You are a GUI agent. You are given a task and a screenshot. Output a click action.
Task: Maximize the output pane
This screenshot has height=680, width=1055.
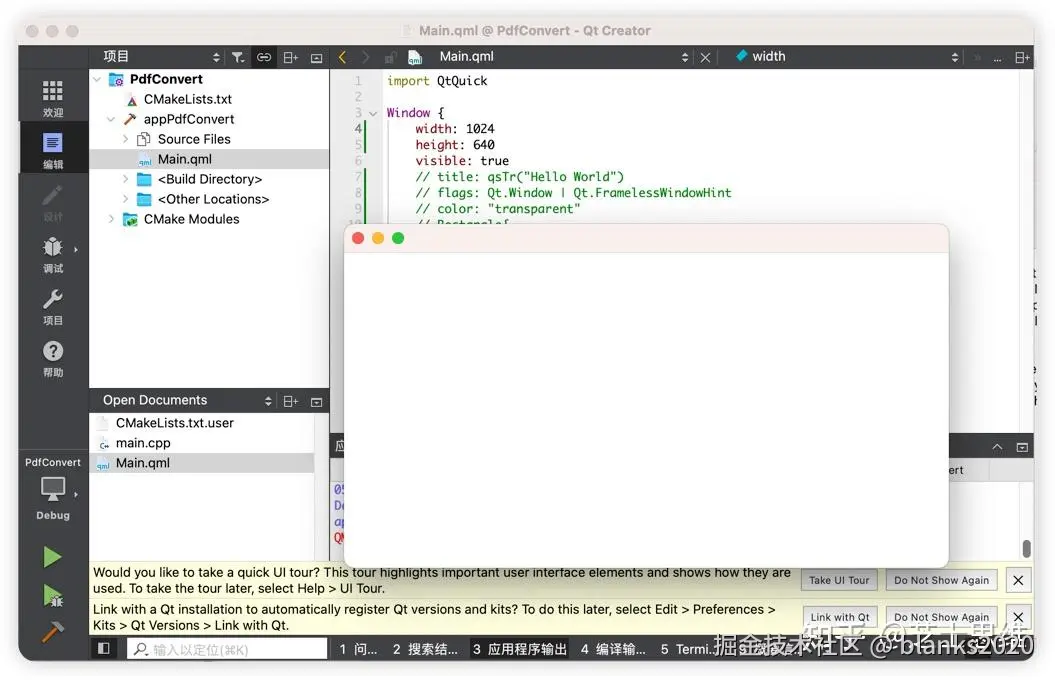pyautogui.click(x=1022, y=447)
